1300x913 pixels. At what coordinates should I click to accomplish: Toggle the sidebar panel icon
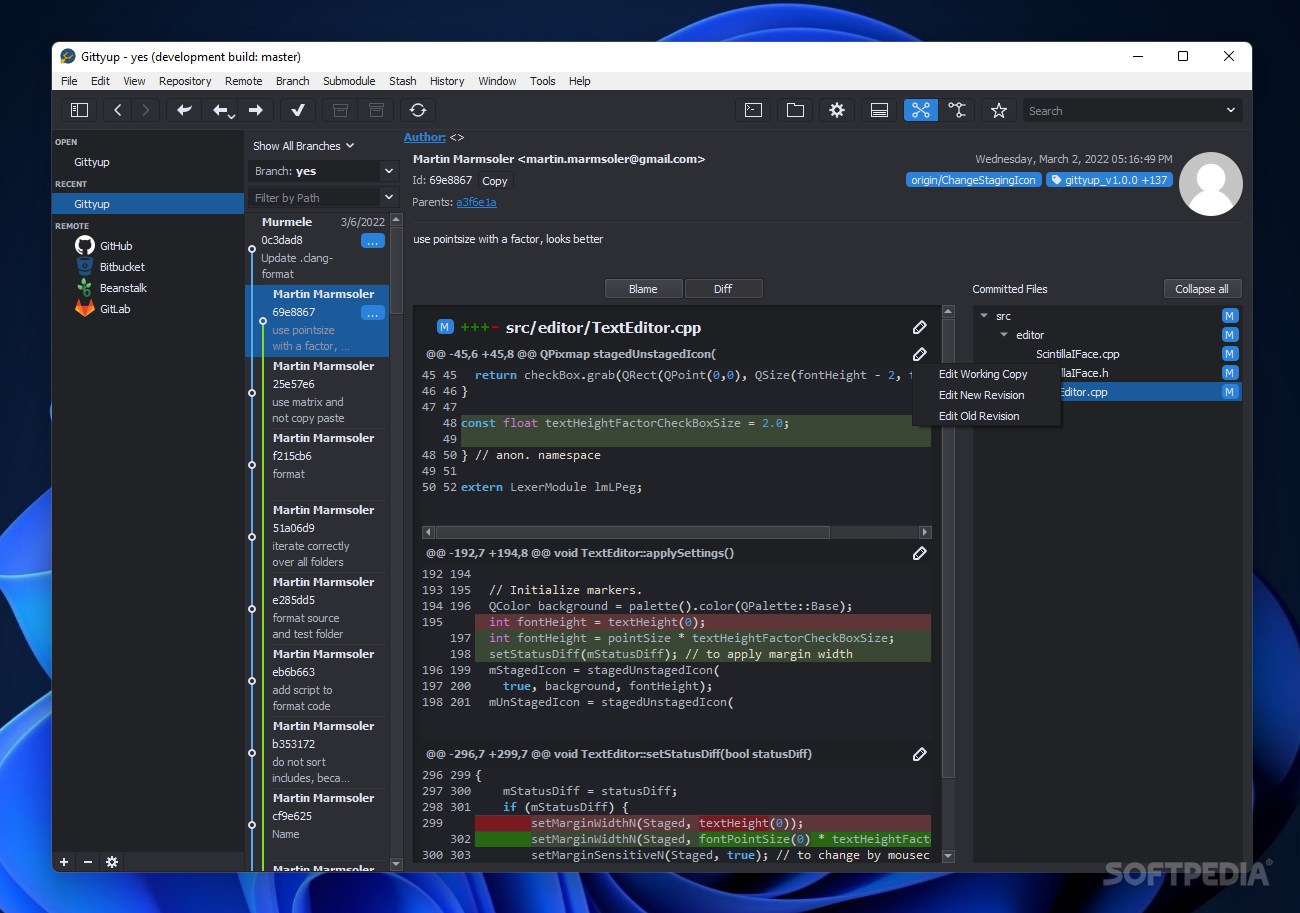tap(79, 110)
